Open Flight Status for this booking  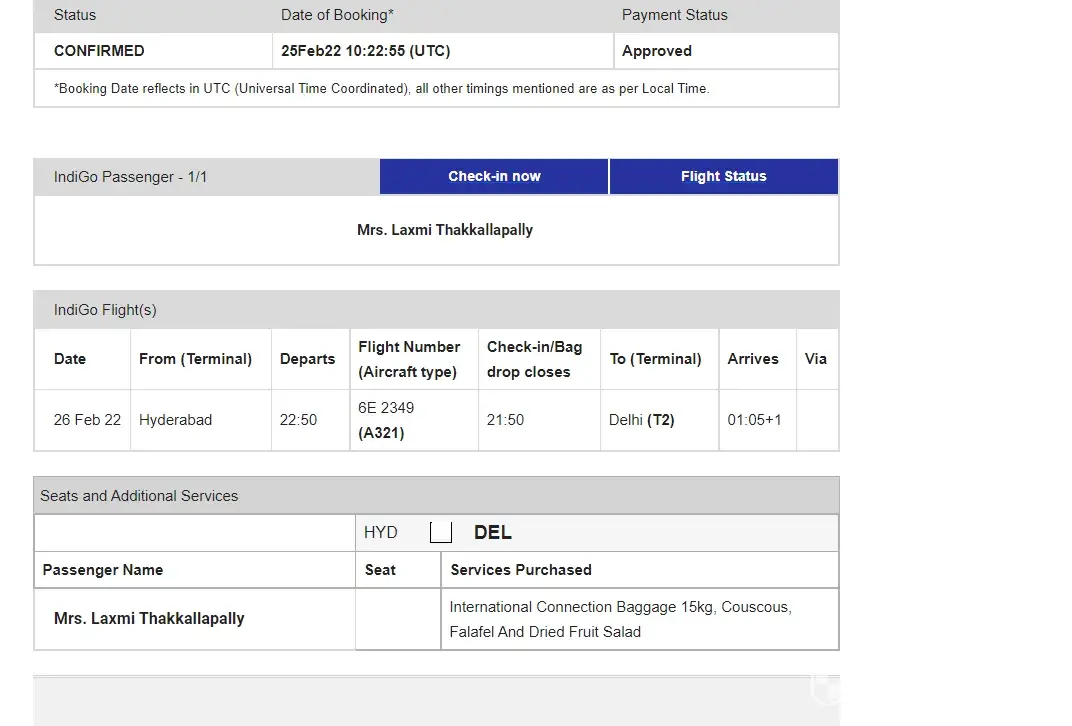pos(723,176)
